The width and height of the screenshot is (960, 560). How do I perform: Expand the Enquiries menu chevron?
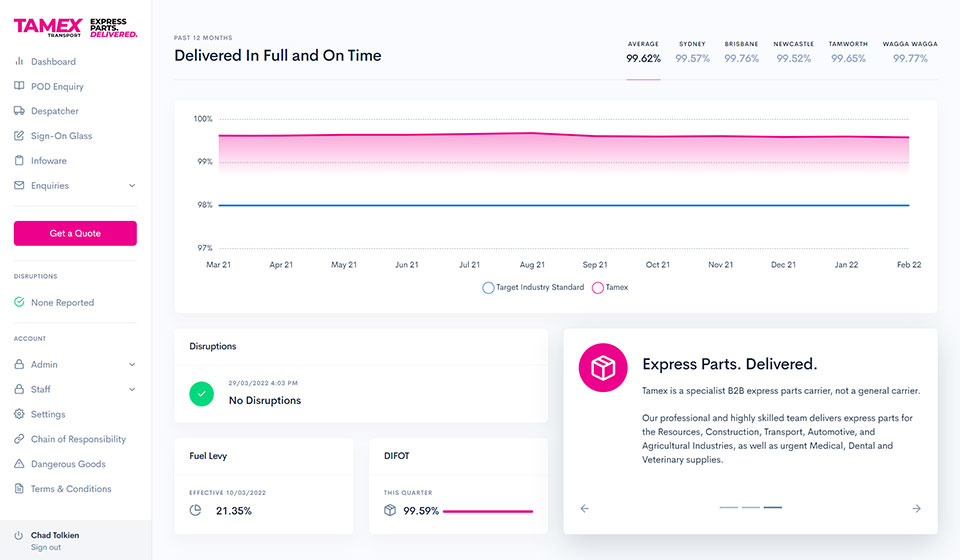click(132, 185)
